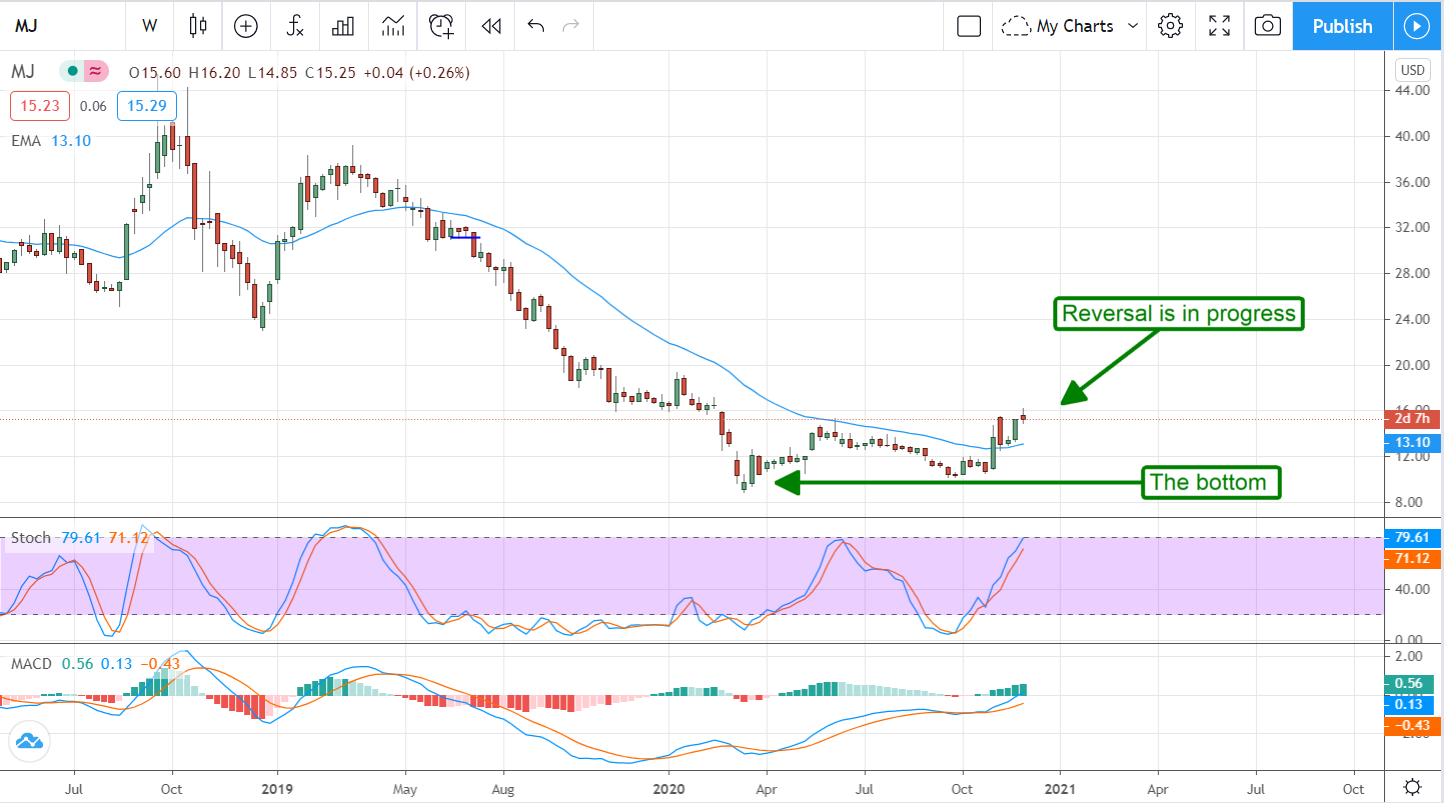1444x803 pixels.
Task: Open time axis settings gear
Action: click(x=1412, y=785)
